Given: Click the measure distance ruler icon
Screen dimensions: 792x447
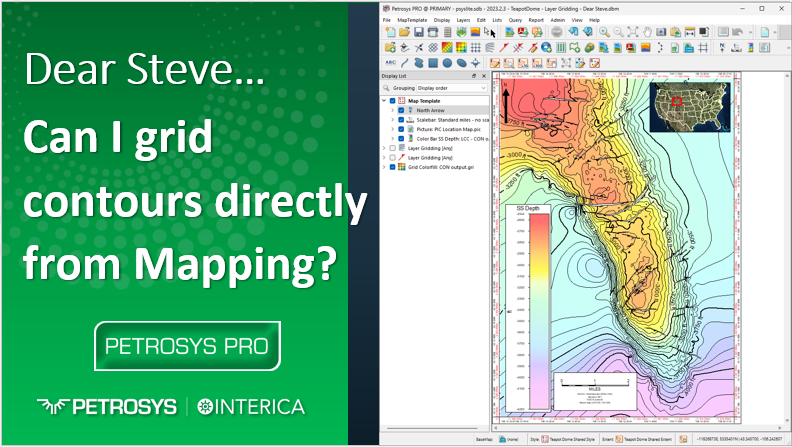Looking at the screenshot, I should [x=689, y=32].
